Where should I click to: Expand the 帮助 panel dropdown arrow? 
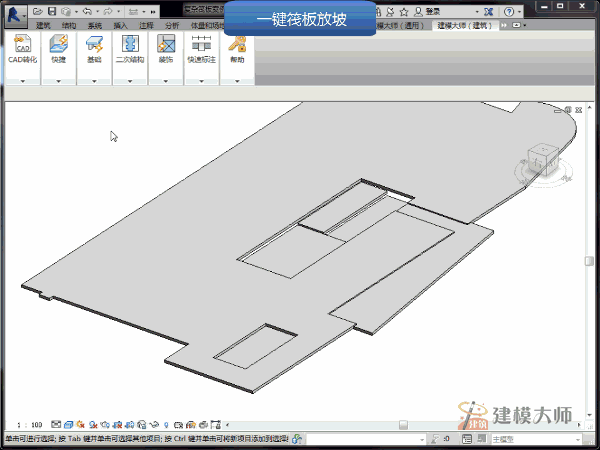(x=237, y=81)
